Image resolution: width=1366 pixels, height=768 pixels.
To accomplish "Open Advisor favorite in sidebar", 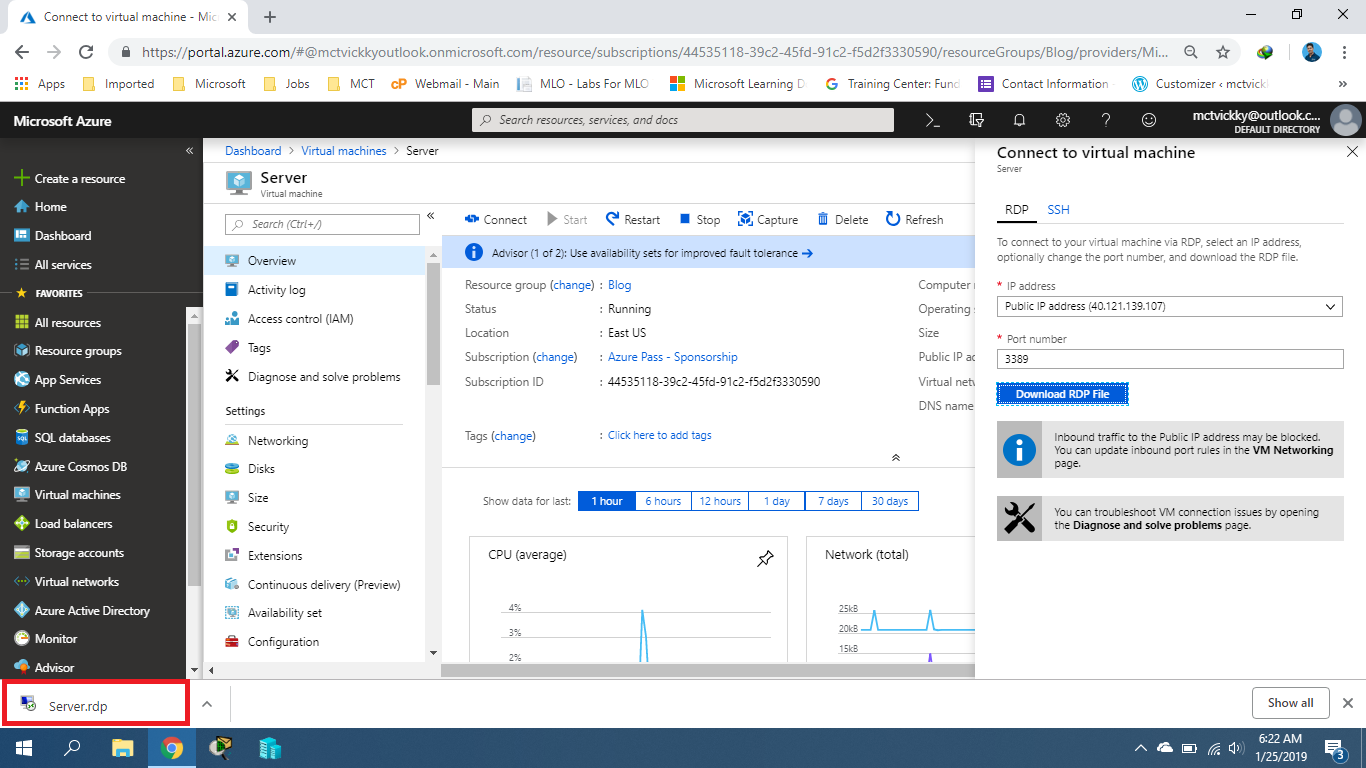I will pos(44,668).
